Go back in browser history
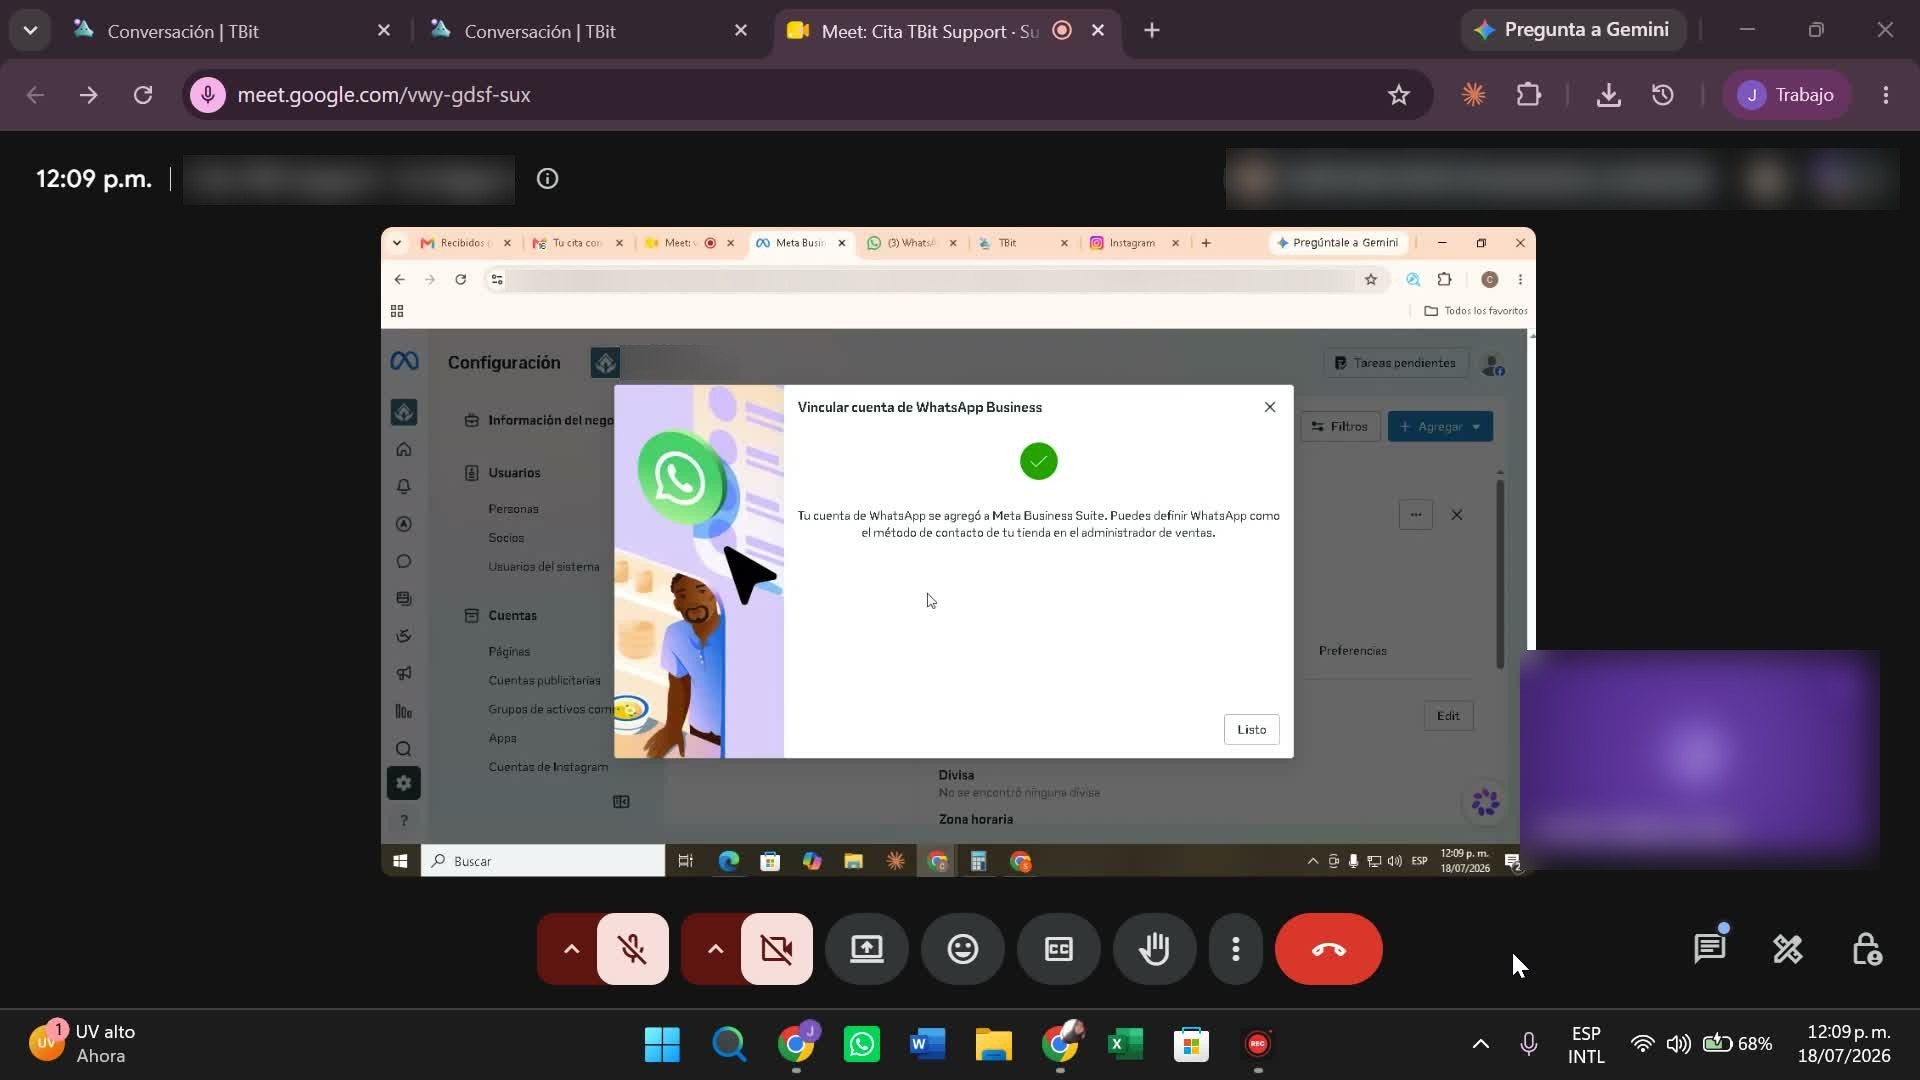 pos(35,95)
